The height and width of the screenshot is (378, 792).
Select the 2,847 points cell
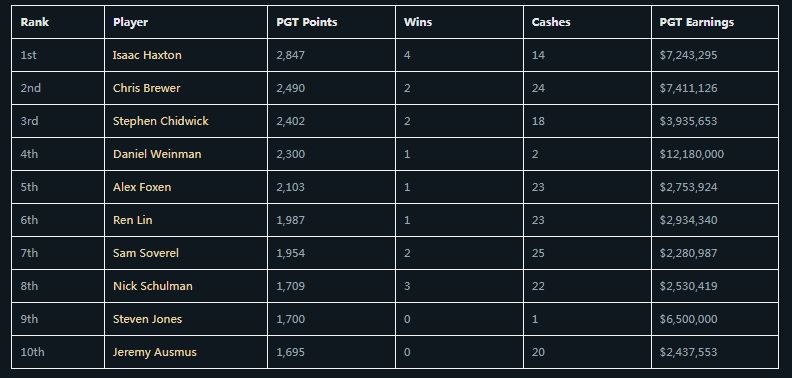[x=290, y=55]
